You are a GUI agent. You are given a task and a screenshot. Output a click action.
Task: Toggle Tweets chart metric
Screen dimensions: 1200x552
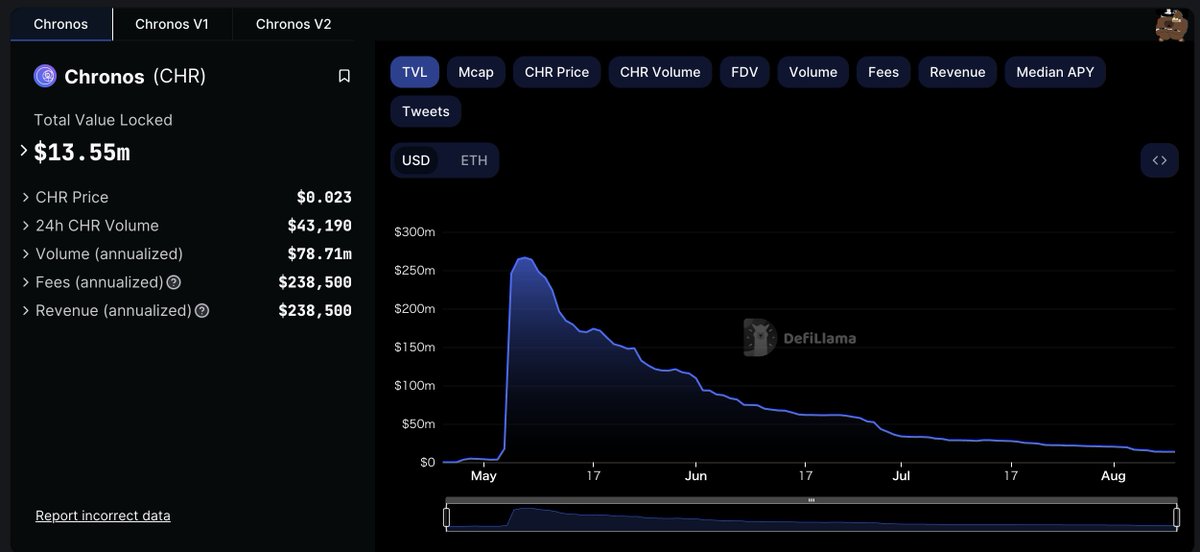[426, 111]
